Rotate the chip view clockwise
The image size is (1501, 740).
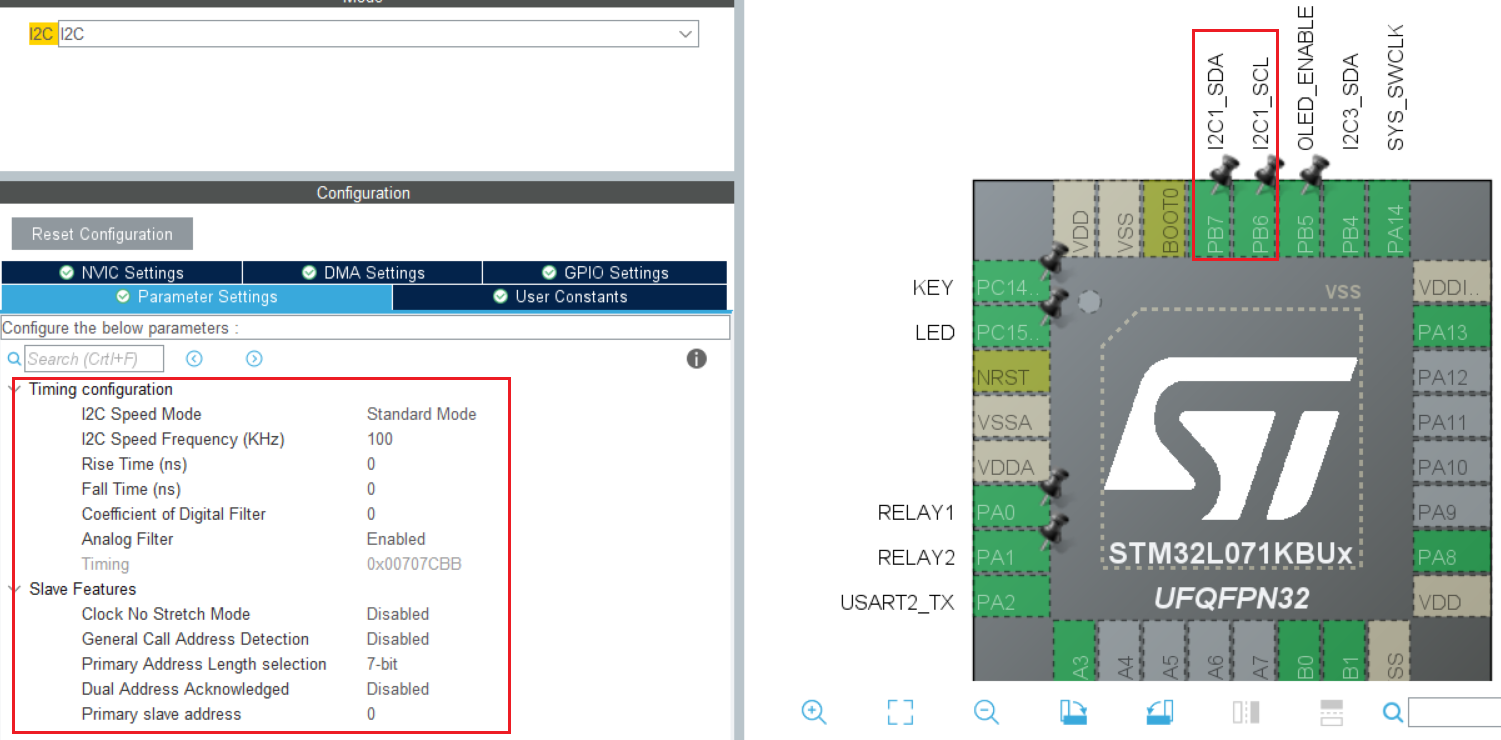pyautogui.click(x=1073, y=712)
